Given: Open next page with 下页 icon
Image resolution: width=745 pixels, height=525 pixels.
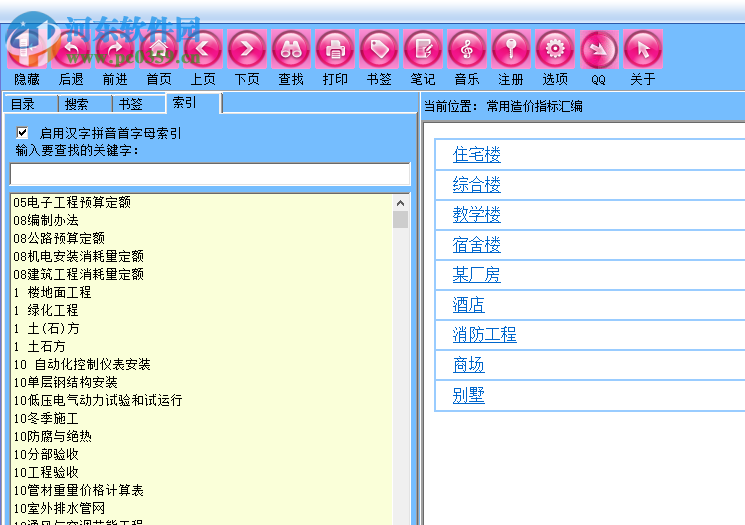Looking at the screenshot, I should point(247,48).
